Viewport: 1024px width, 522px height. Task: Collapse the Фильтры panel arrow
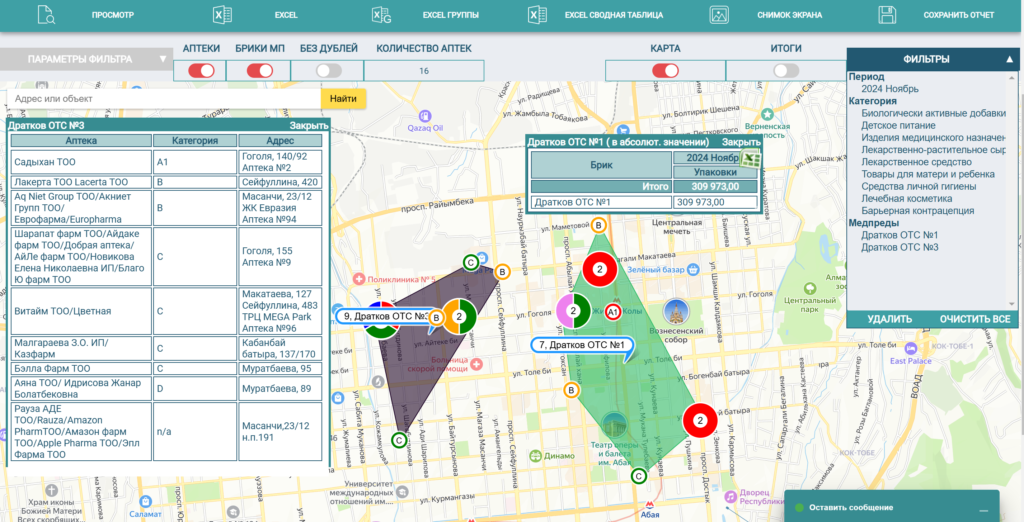click(x=1009, y=60)
